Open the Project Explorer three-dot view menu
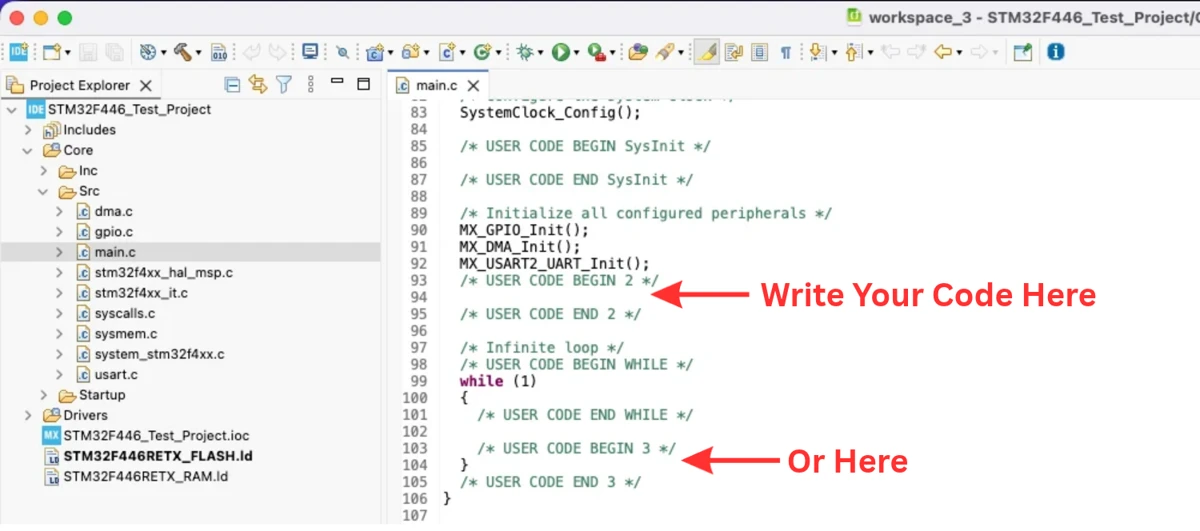 [310, 85]
